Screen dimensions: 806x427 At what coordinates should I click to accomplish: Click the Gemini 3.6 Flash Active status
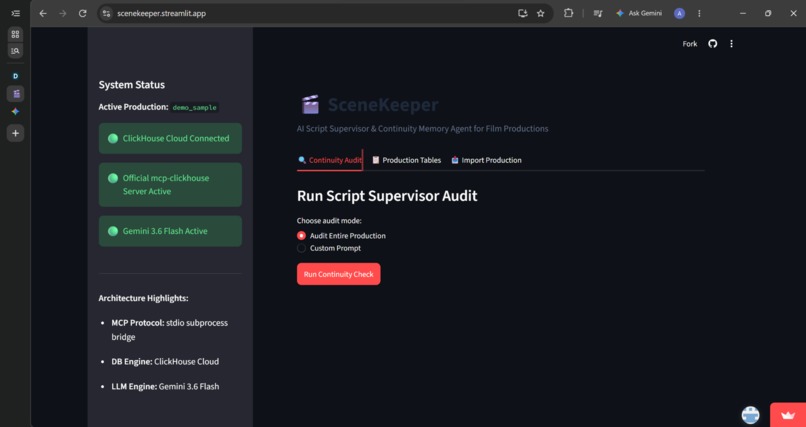[170, 231]
